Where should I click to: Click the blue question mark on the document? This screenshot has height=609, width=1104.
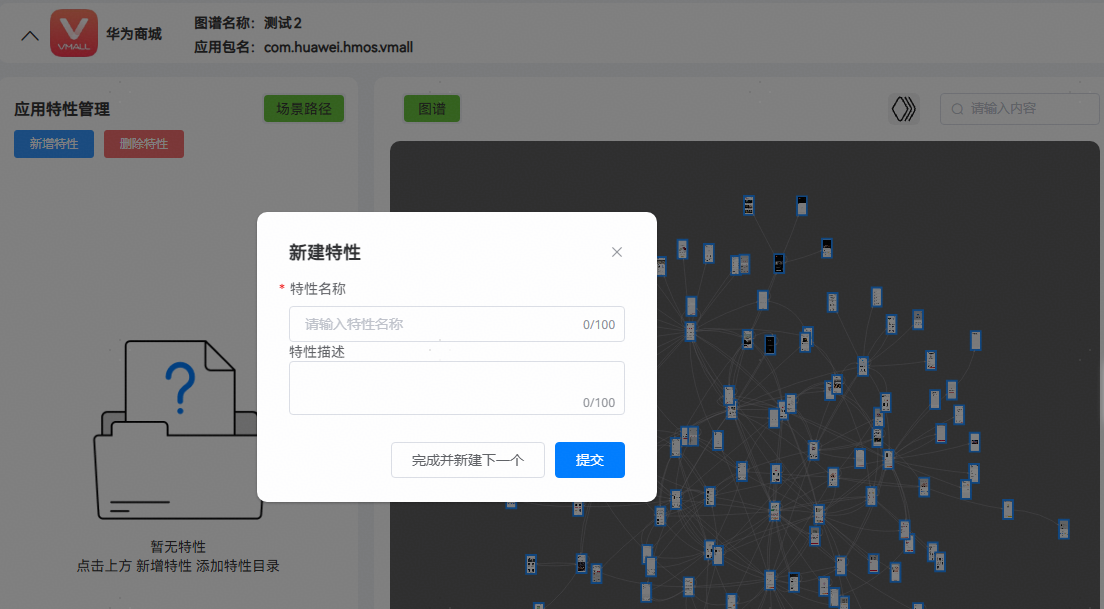pyautogui.click(x=180, y=388)
